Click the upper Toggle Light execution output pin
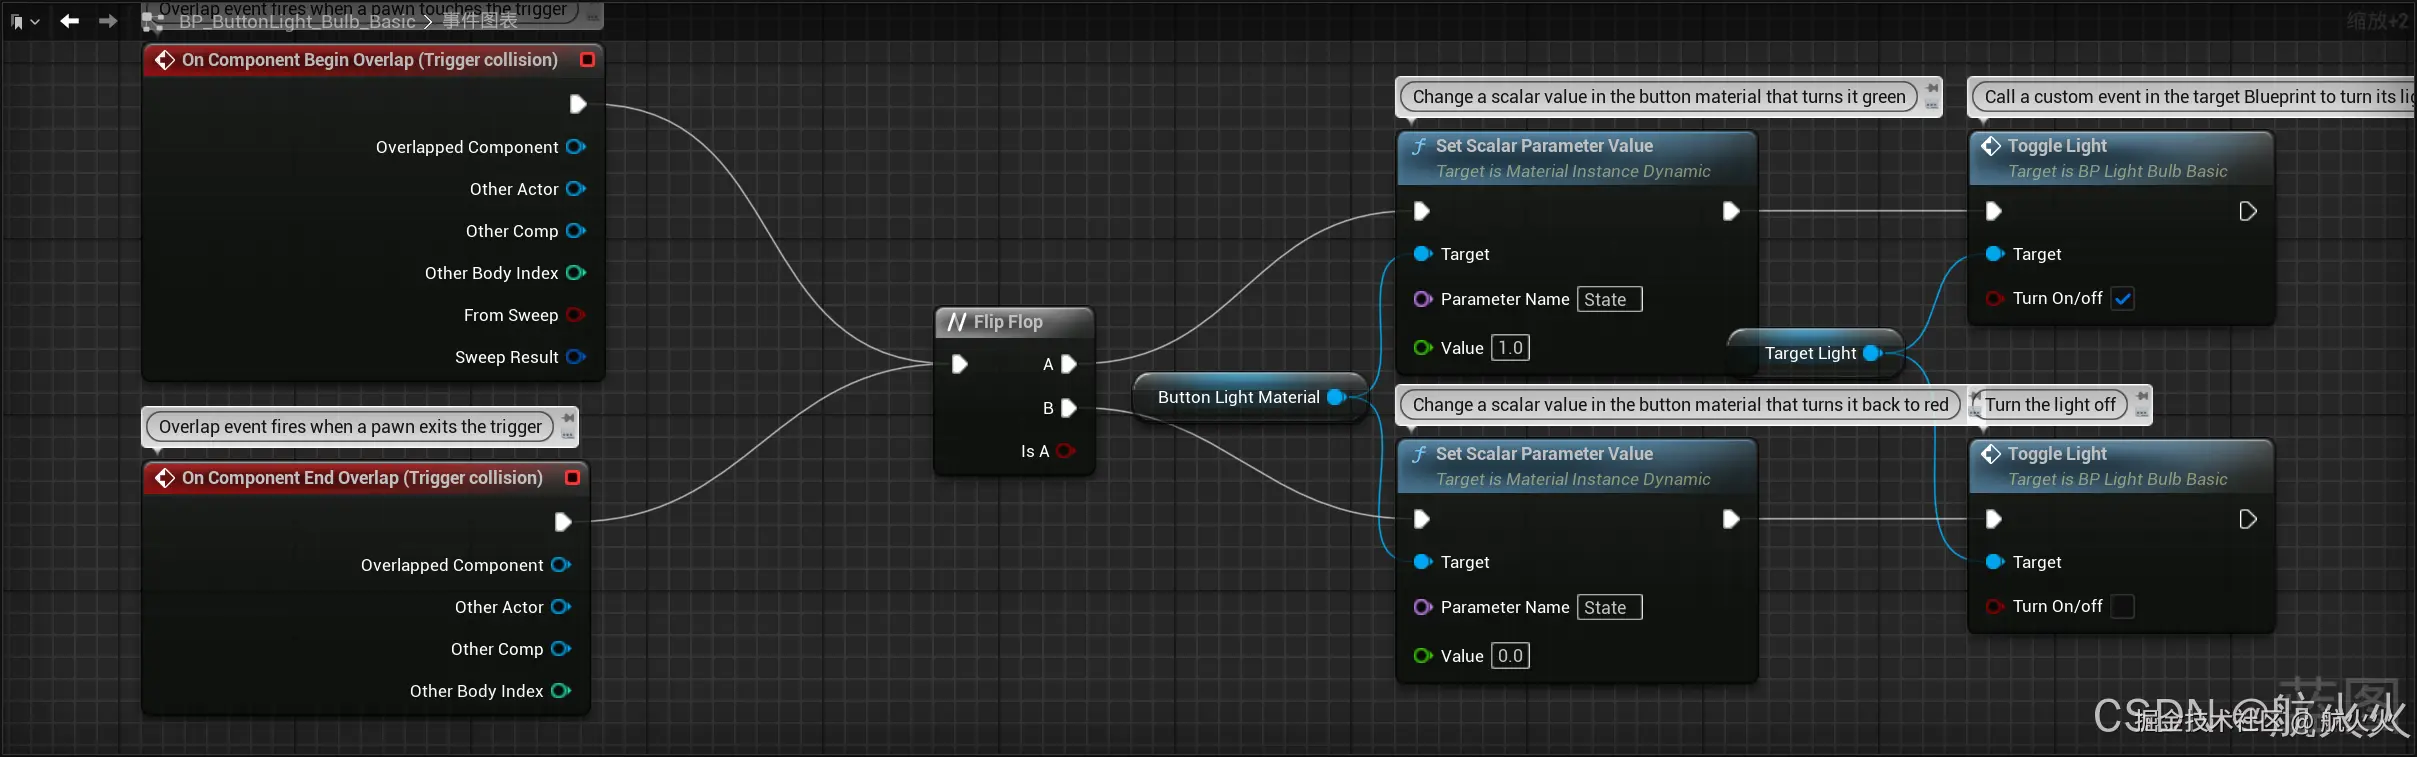This screenshot has height=757, width=2417. point(2248,211)
